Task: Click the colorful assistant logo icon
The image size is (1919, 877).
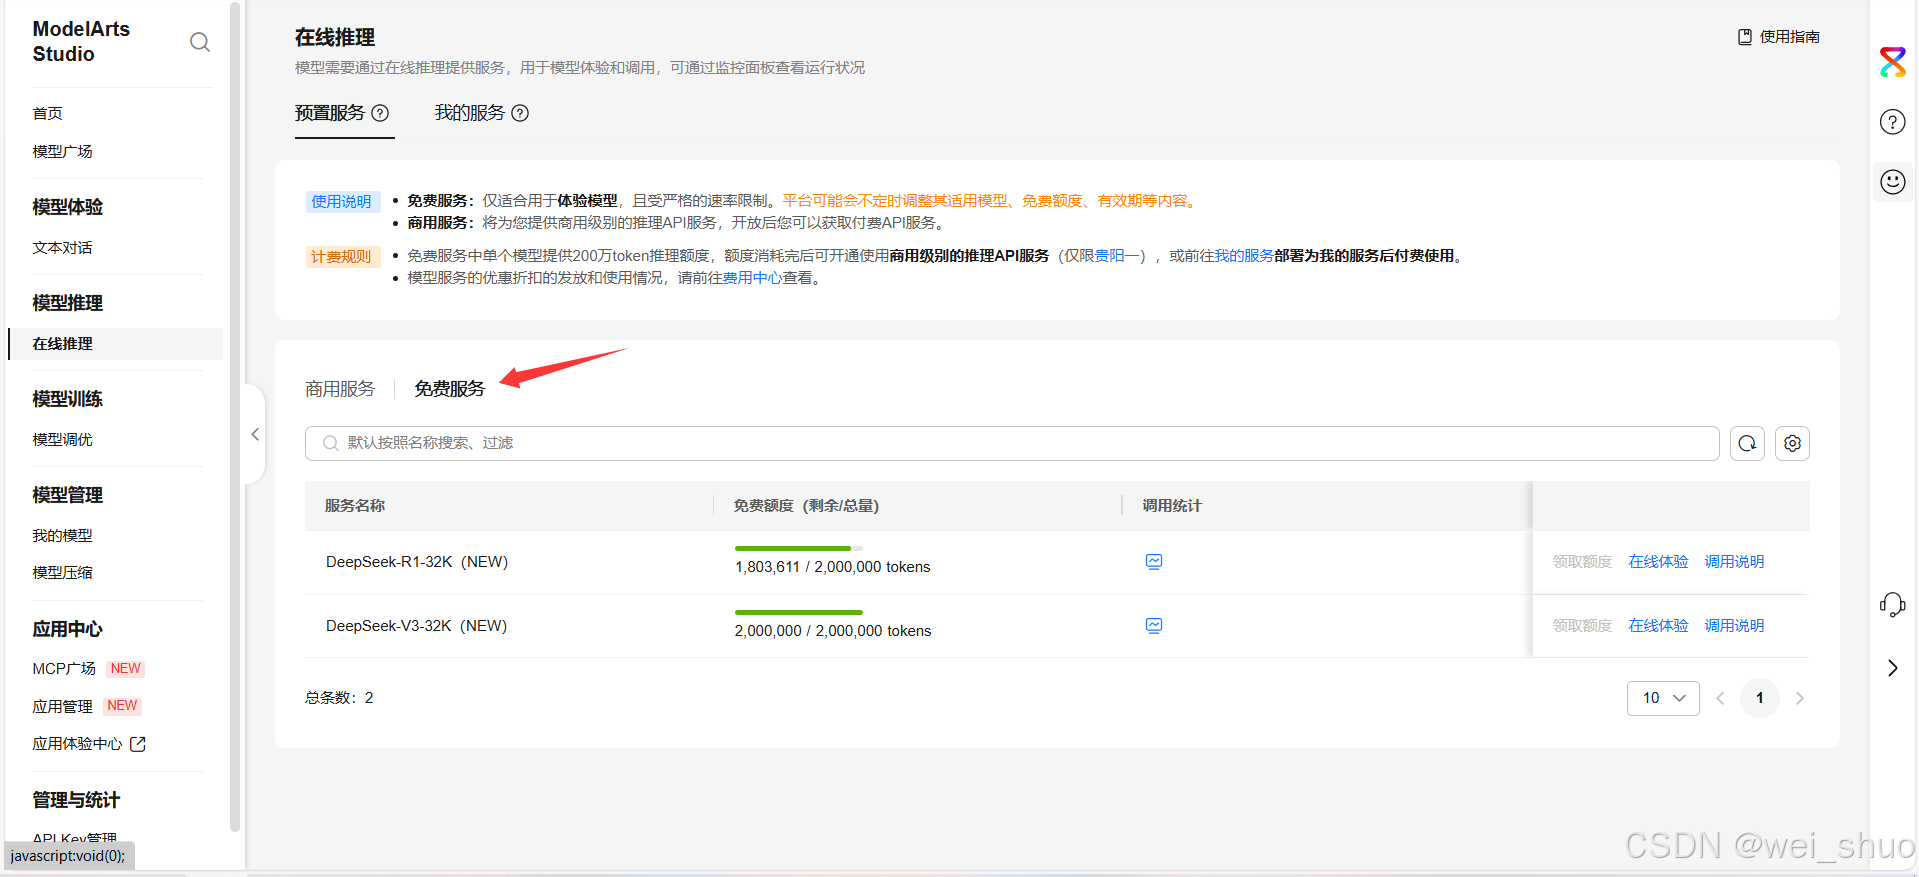Action: [x=1893, y=62]
